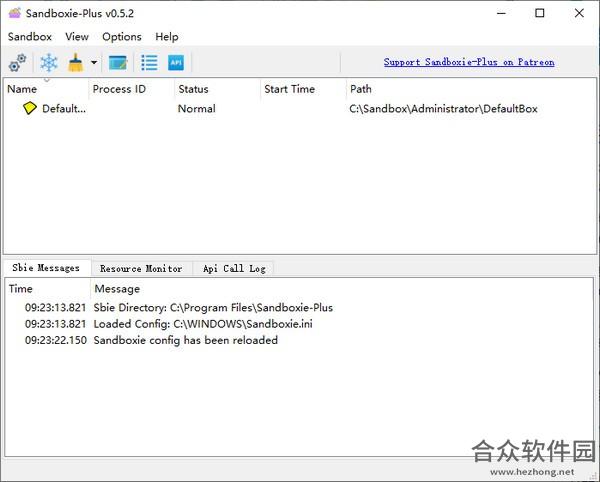
Task: Select the Loaded Config message row
Action: tap(203, 324)
